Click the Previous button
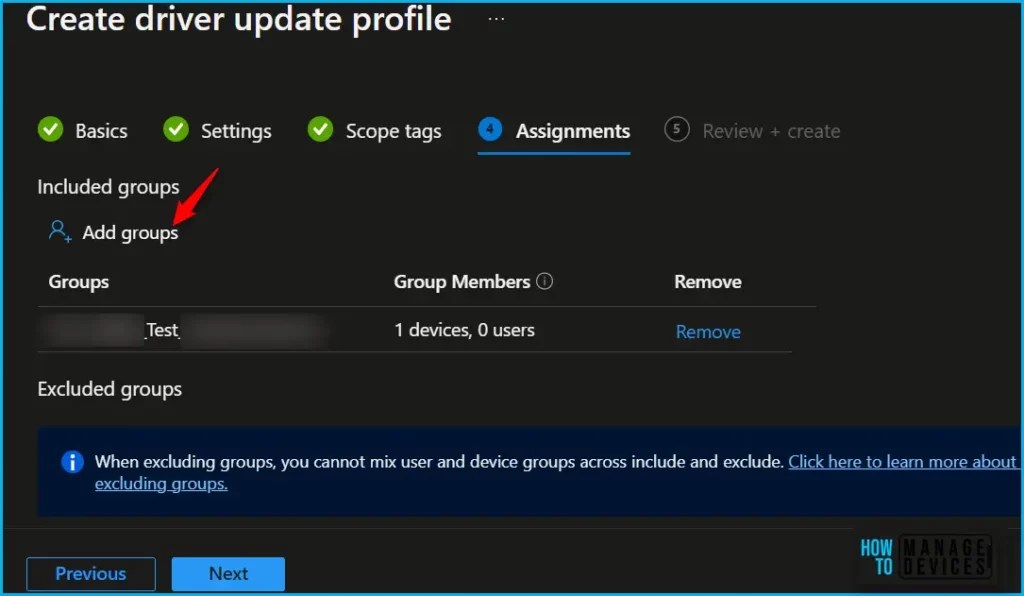The height and width of the screenshot is (596, 1024). [90, 573]
